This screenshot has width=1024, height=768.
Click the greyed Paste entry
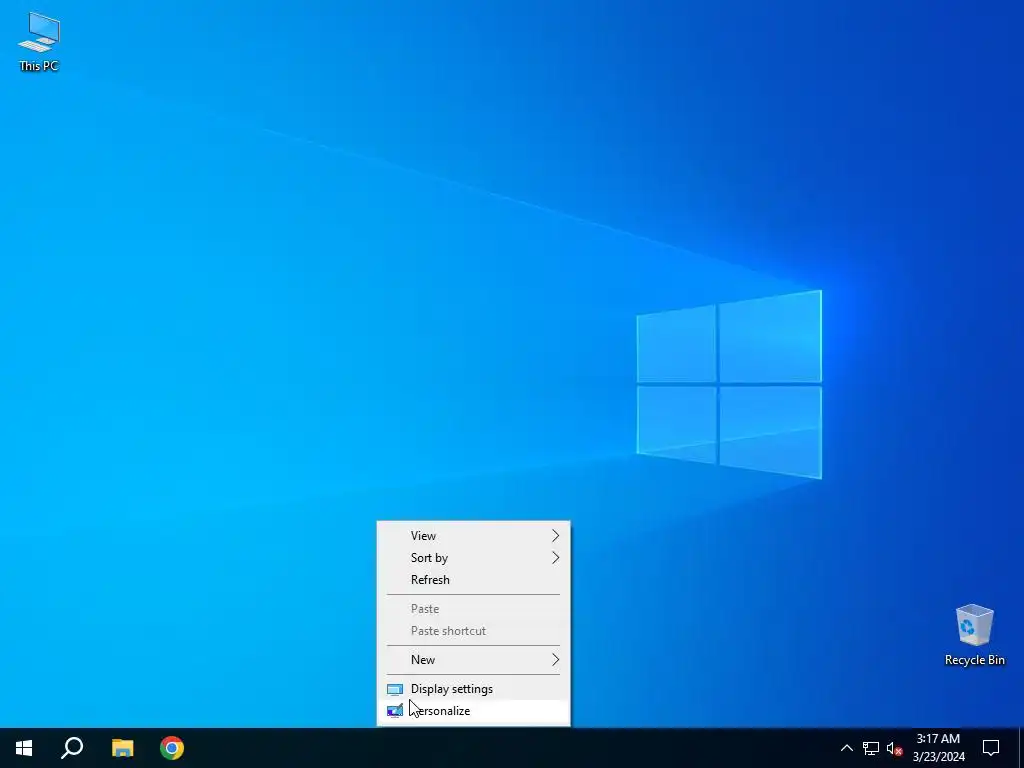(473, 609)
